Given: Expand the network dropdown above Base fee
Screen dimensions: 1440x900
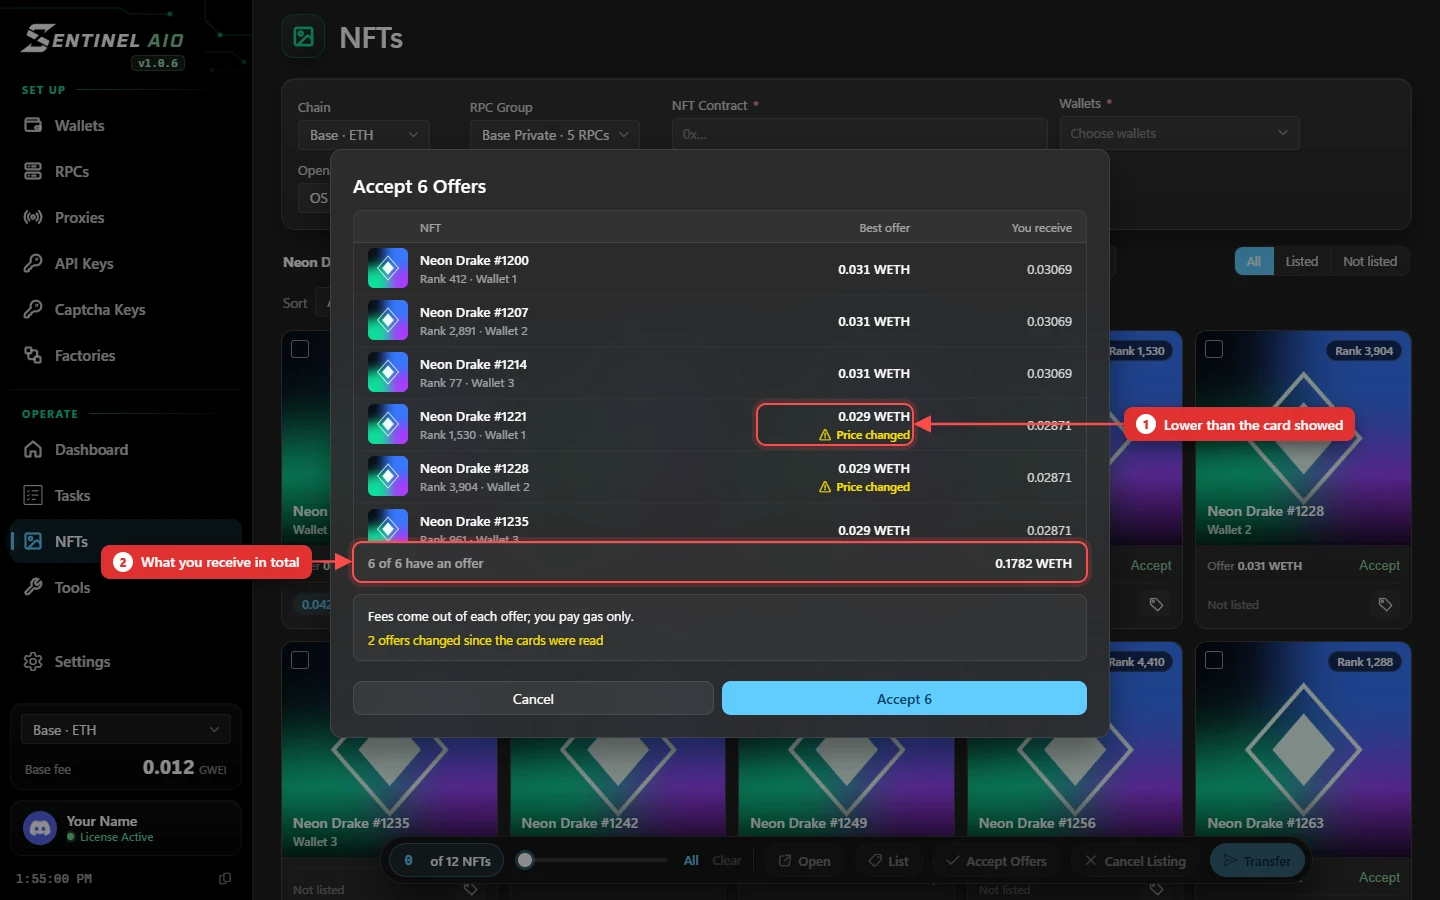Looking at the screenshot, I should point(126,730).
